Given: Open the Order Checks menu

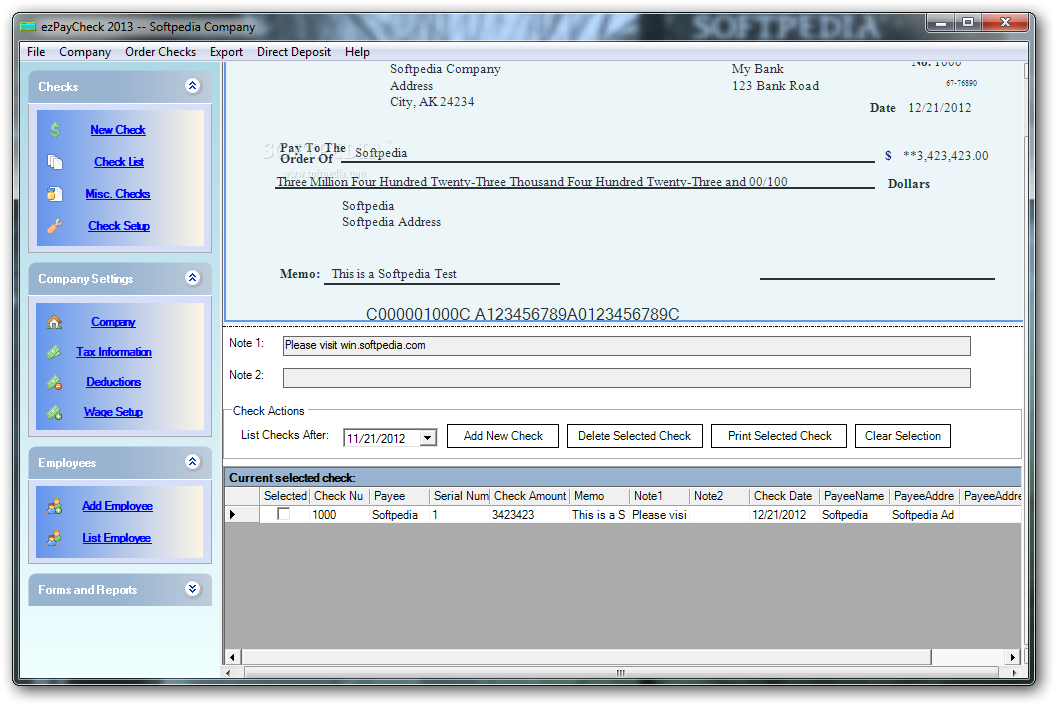Looking at the screenshot, I should [160, 52].
